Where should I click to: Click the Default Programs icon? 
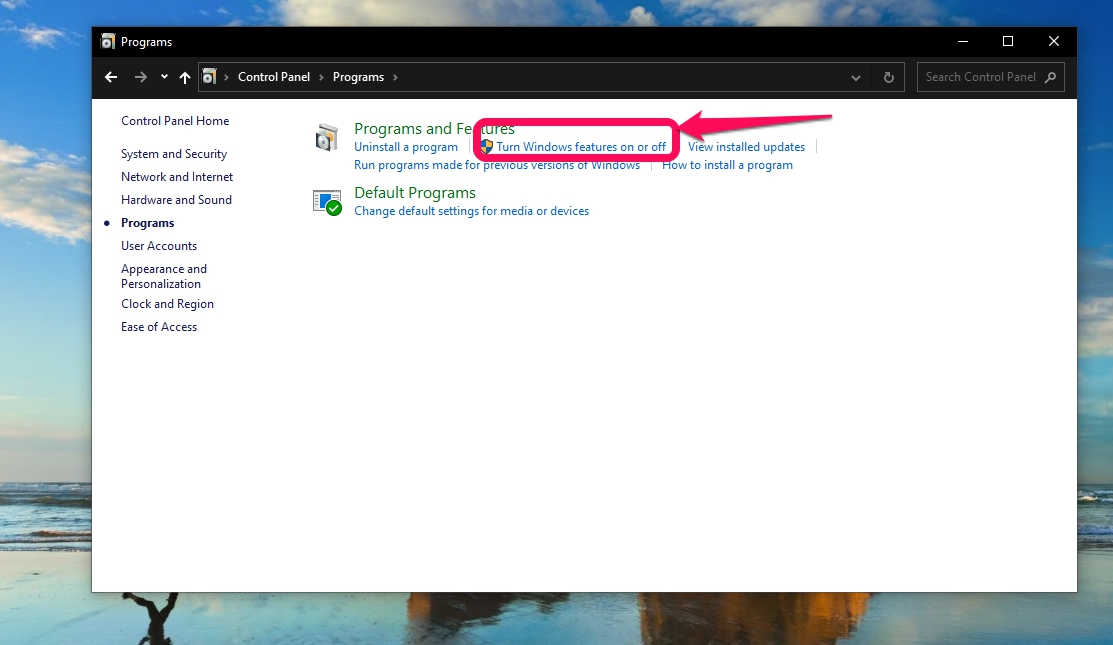pos(327,202)
